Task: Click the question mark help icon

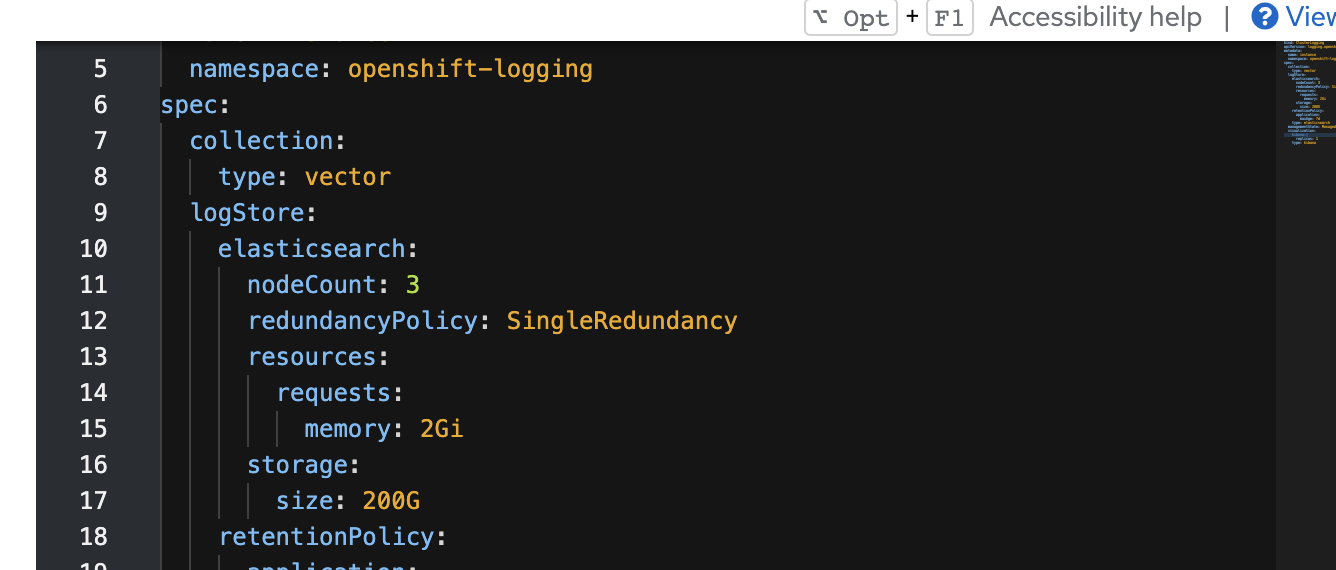Action: [x=1265, y=17]
